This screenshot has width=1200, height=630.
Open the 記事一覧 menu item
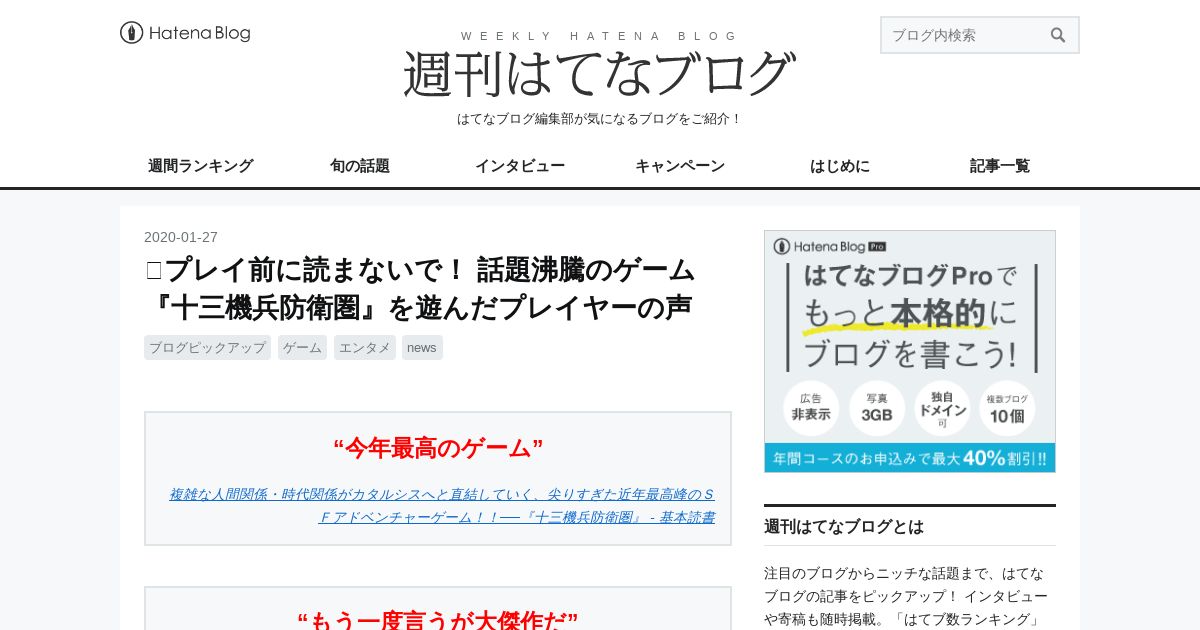coord(1000,166)
